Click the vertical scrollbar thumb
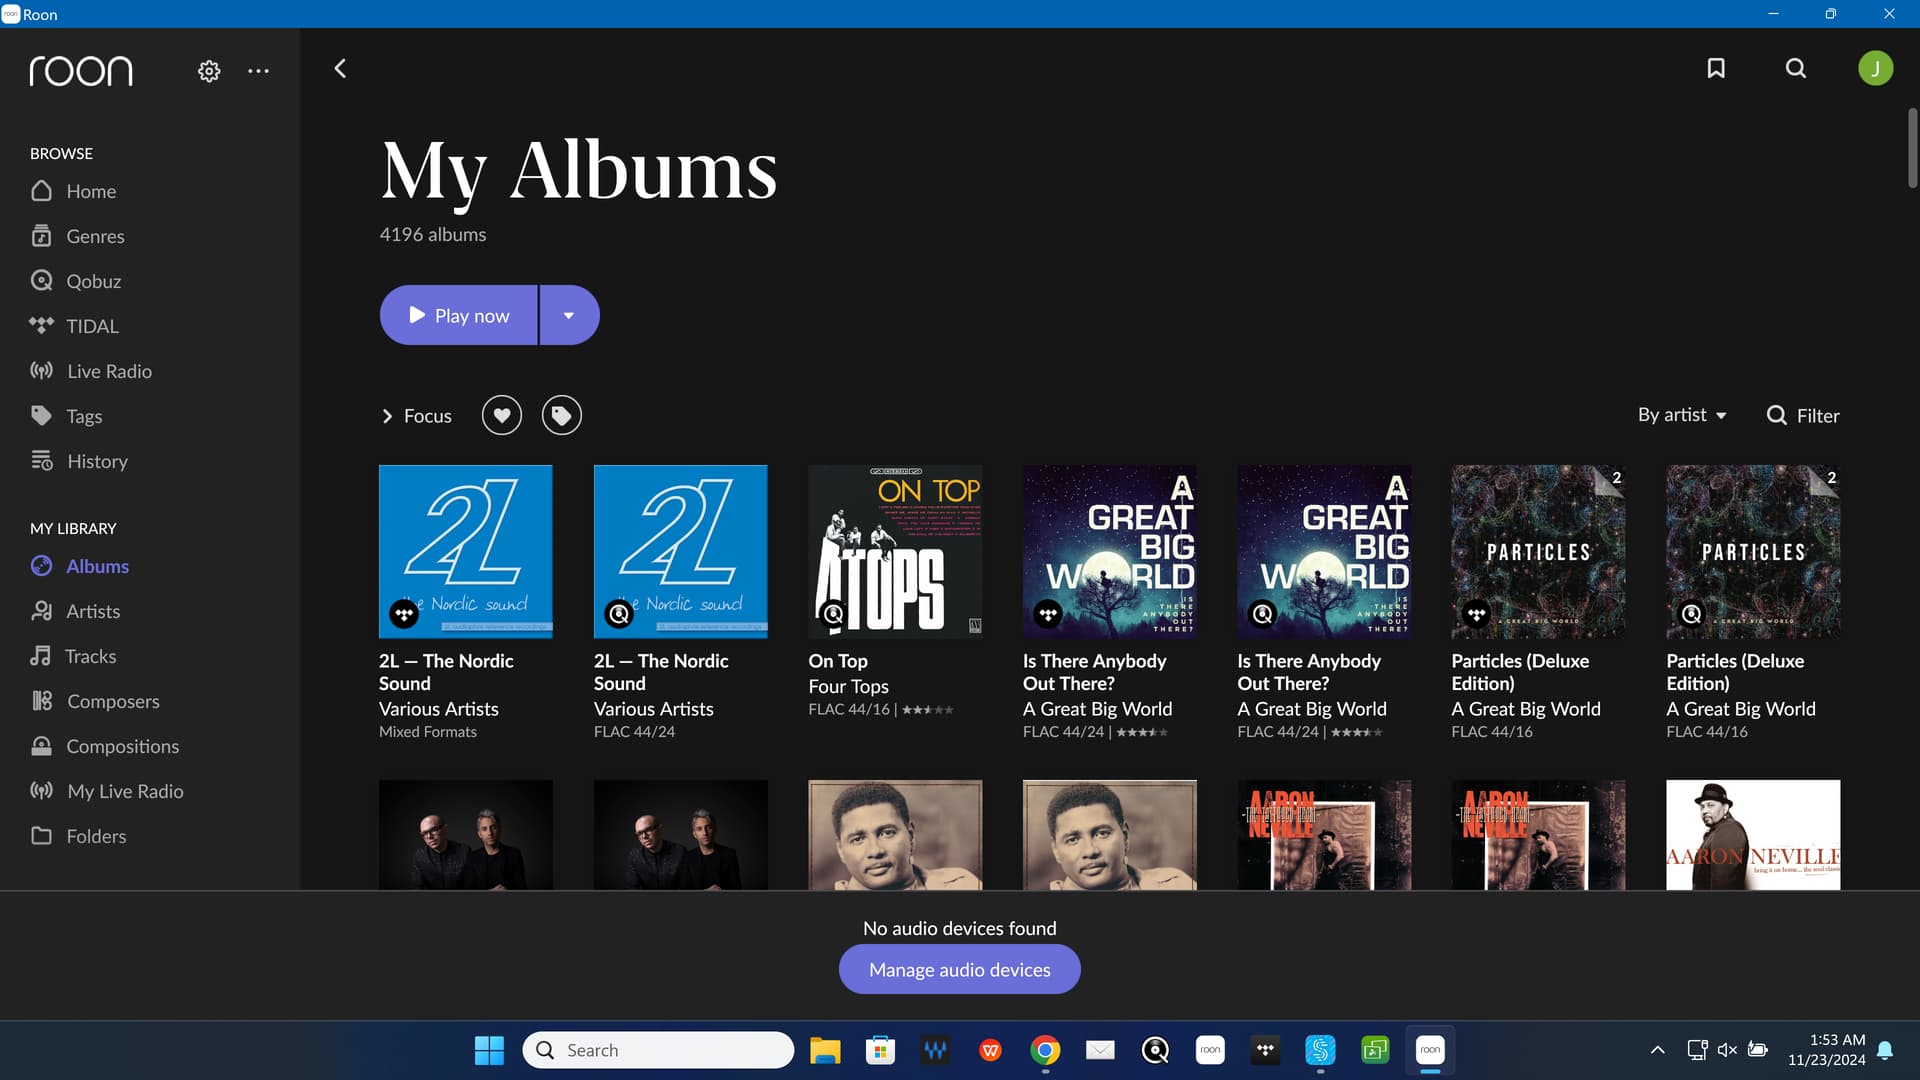 pos(1912,148)
